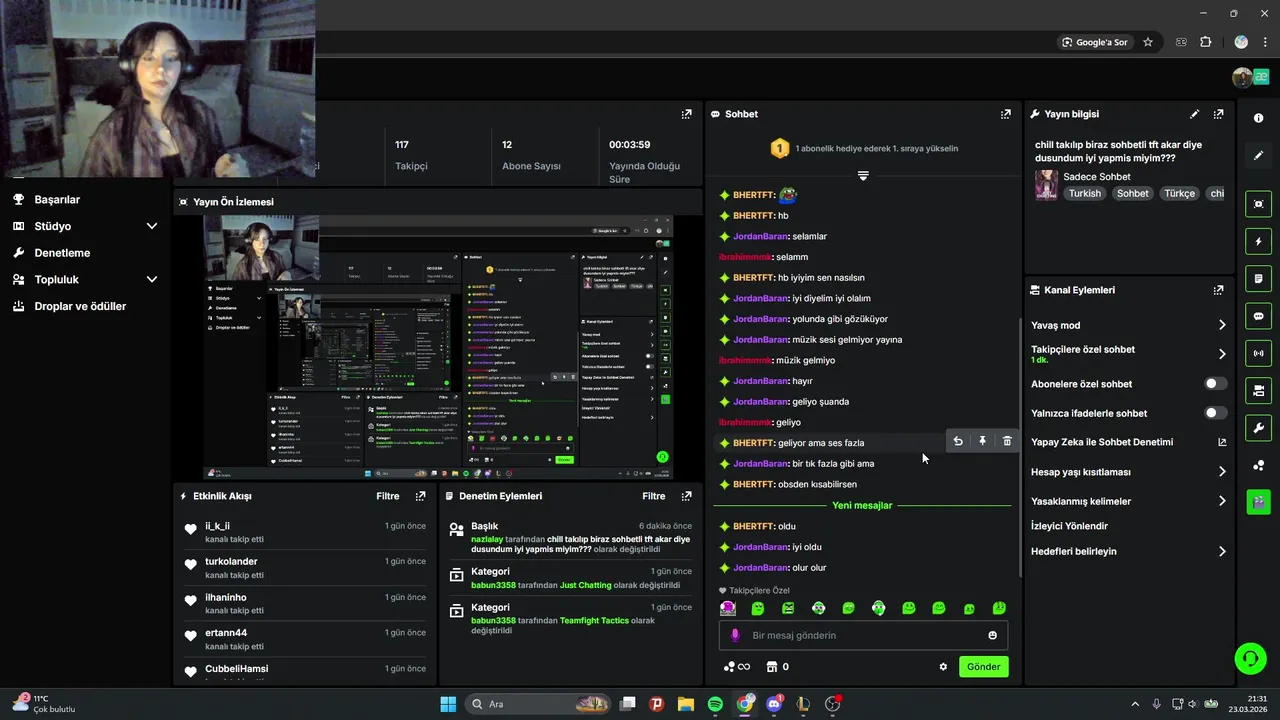Click the Türkçe tag in stream info
Viewport: 1280px width, 720px height.
coord(1179,193)
